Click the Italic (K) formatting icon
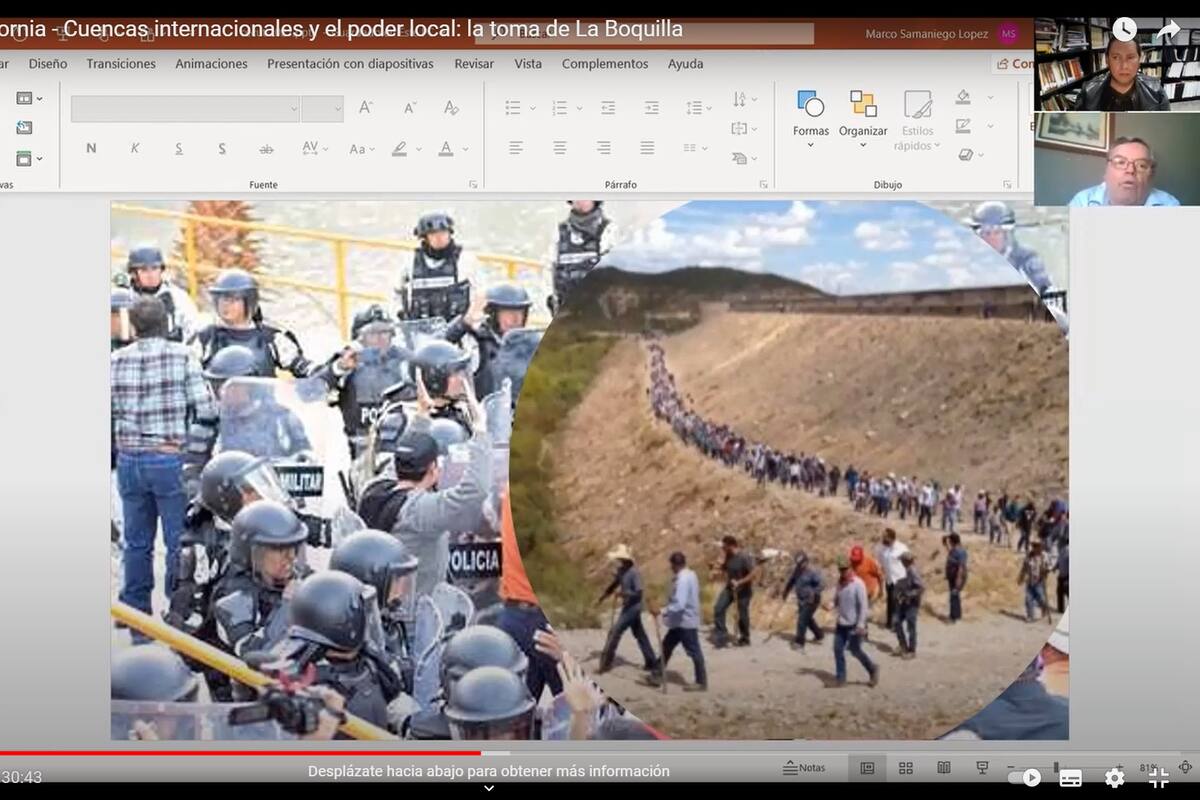Viewport: 1200px width, 800px height. click(135, 148)
